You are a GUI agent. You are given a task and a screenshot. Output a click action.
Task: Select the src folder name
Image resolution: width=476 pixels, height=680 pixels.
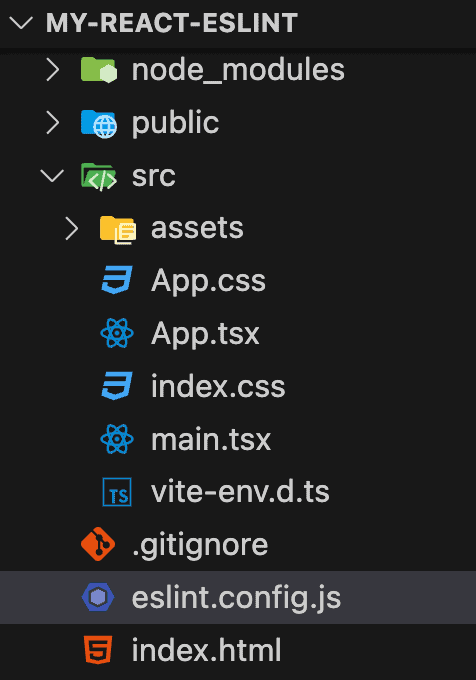(x=153, y=177)
